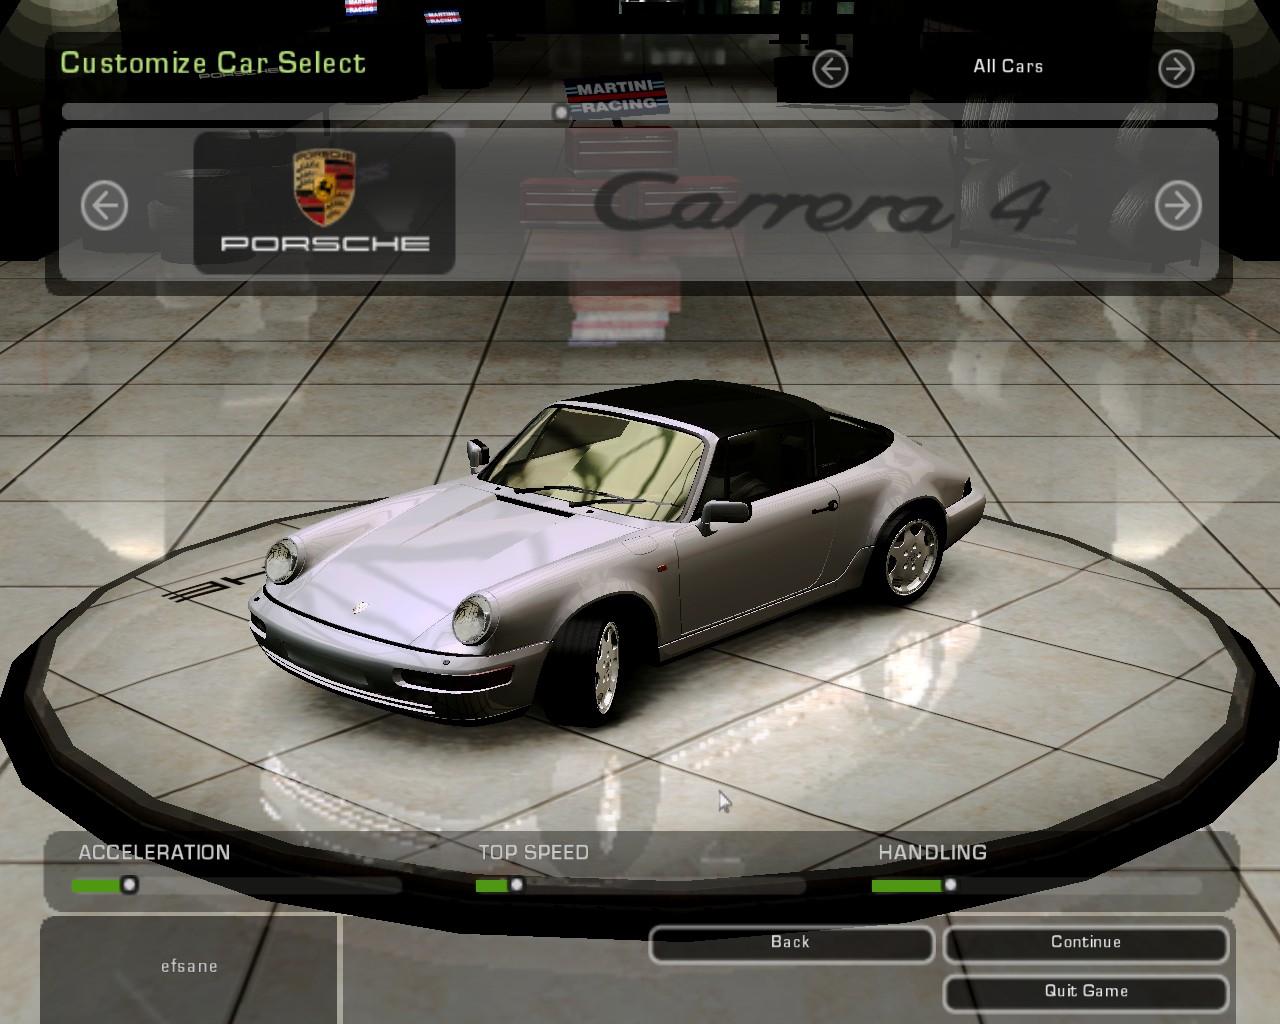Click the Customize Car Select title
The width and height of the screenshot is (1280, 1024).
click(213, 62)
